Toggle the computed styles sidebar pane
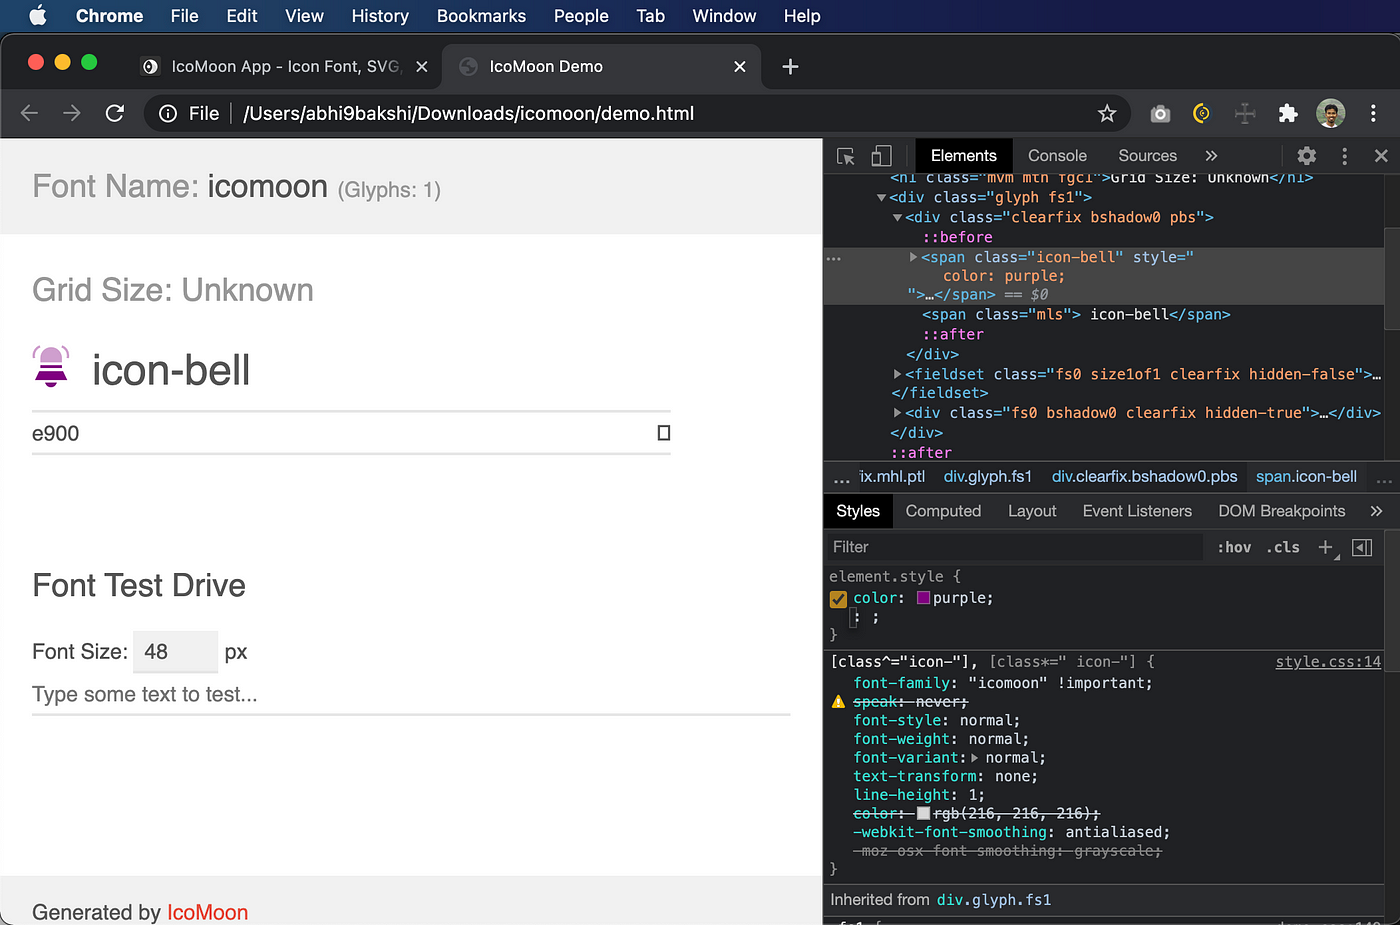1400x925 pixels. (x=1362, y=547)
